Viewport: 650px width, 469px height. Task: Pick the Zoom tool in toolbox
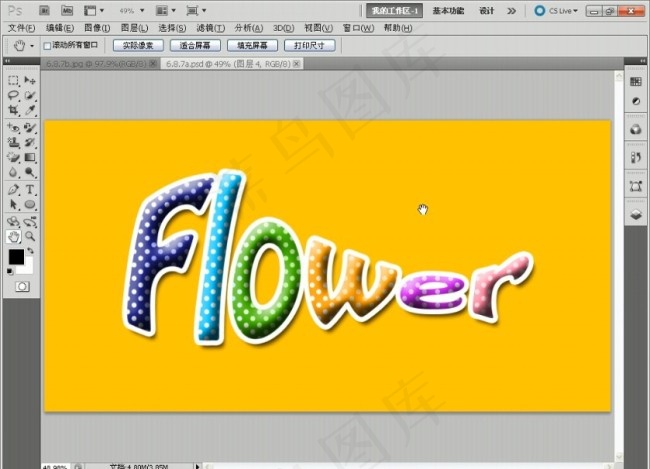click(x=30, y=236)
